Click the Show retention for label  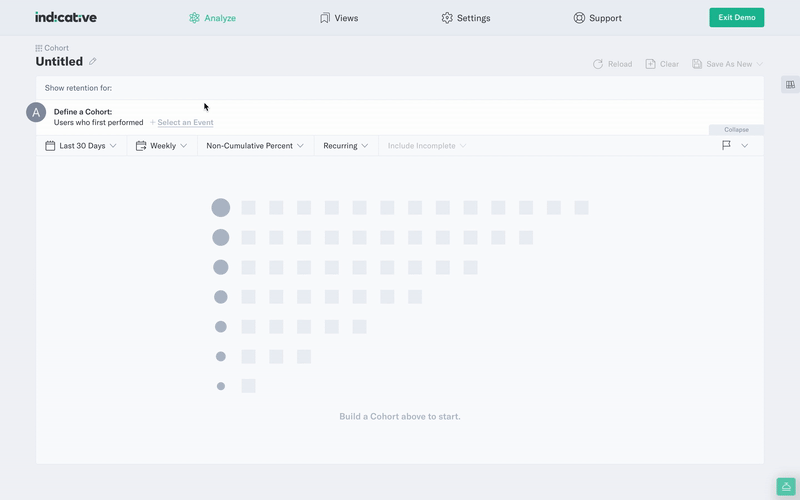(x=78, y=88)
